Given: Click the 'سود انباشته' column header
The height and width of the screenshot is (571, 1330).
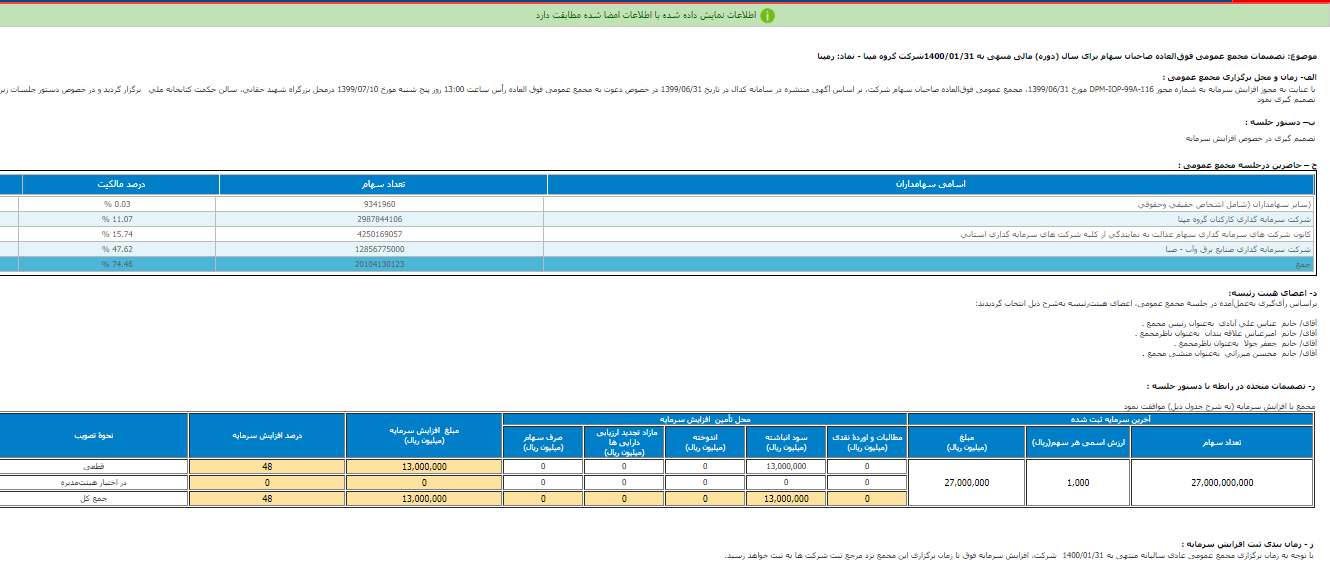Looking at the screenshot, I should click(x=784, y=442).
